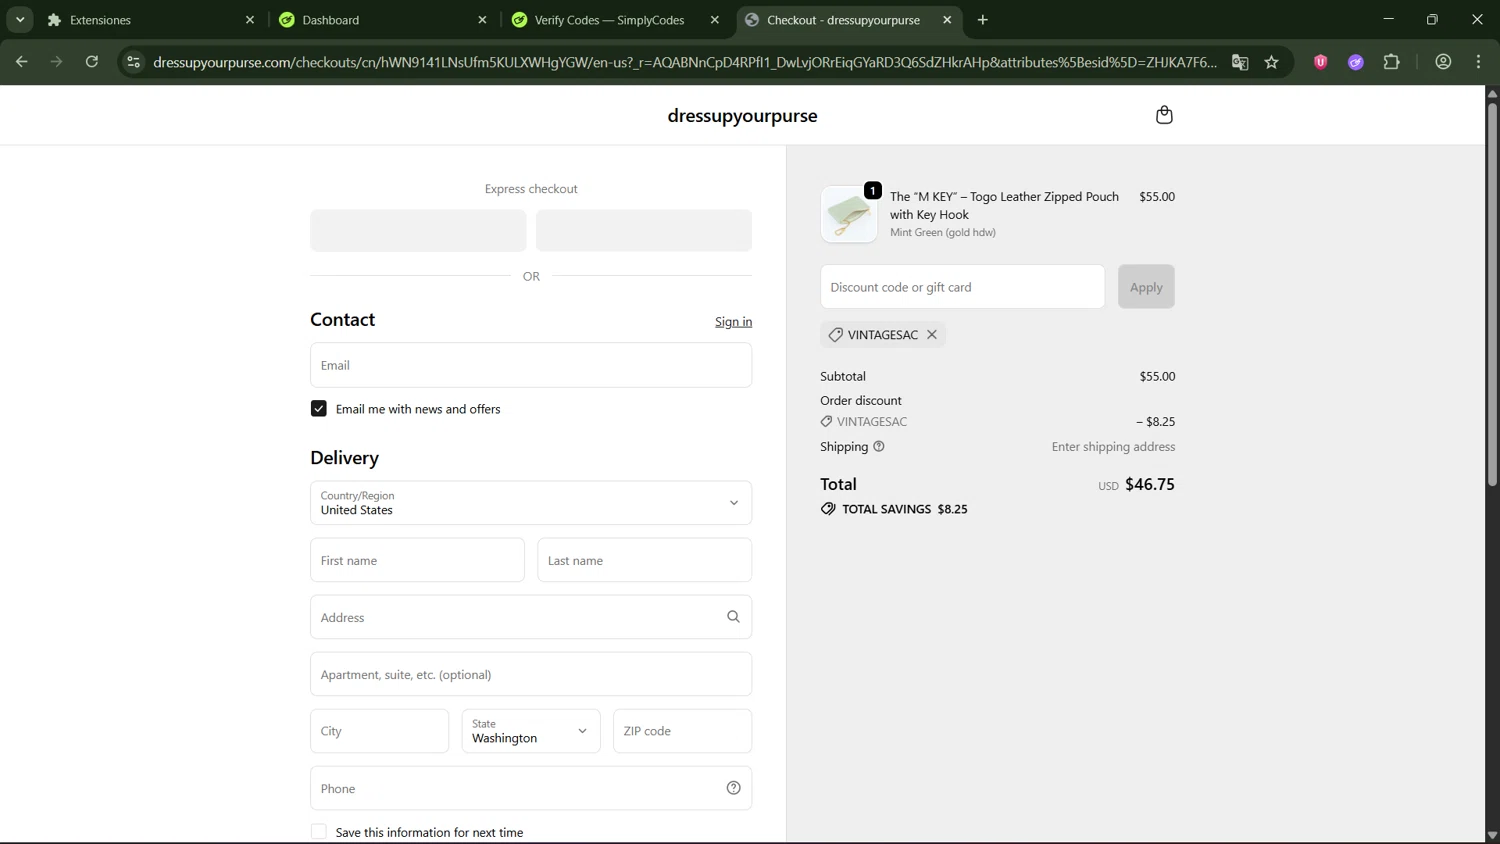Click the page vertical scrollbar
The width and height of the screenshot is (1500, 844).
1492,294
